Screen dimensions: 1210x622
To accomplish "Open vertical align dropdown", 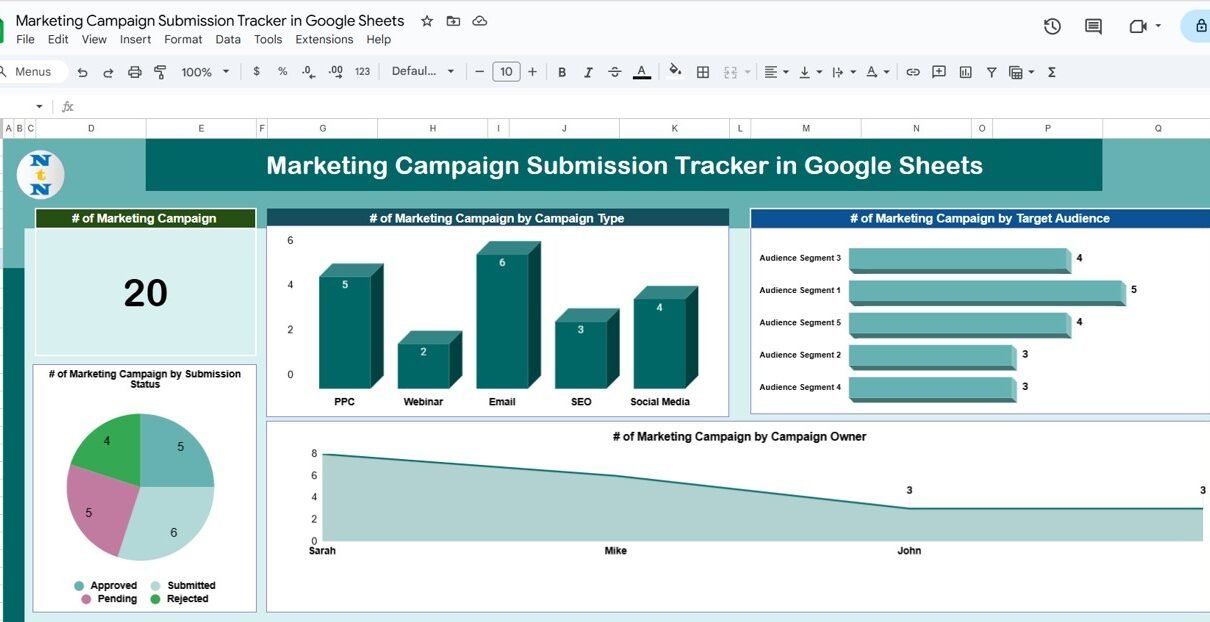I will [810, 72].
